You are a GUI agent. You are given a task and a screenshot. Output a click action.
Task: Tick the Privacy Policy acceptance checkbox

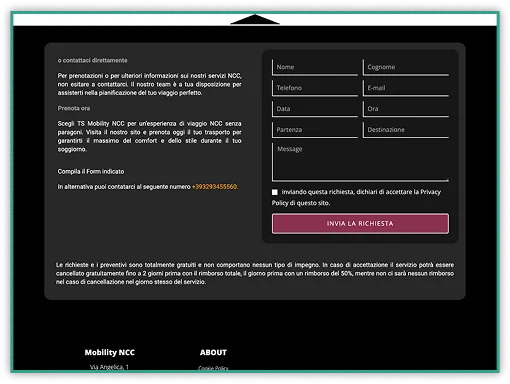(x=275, y=192)
